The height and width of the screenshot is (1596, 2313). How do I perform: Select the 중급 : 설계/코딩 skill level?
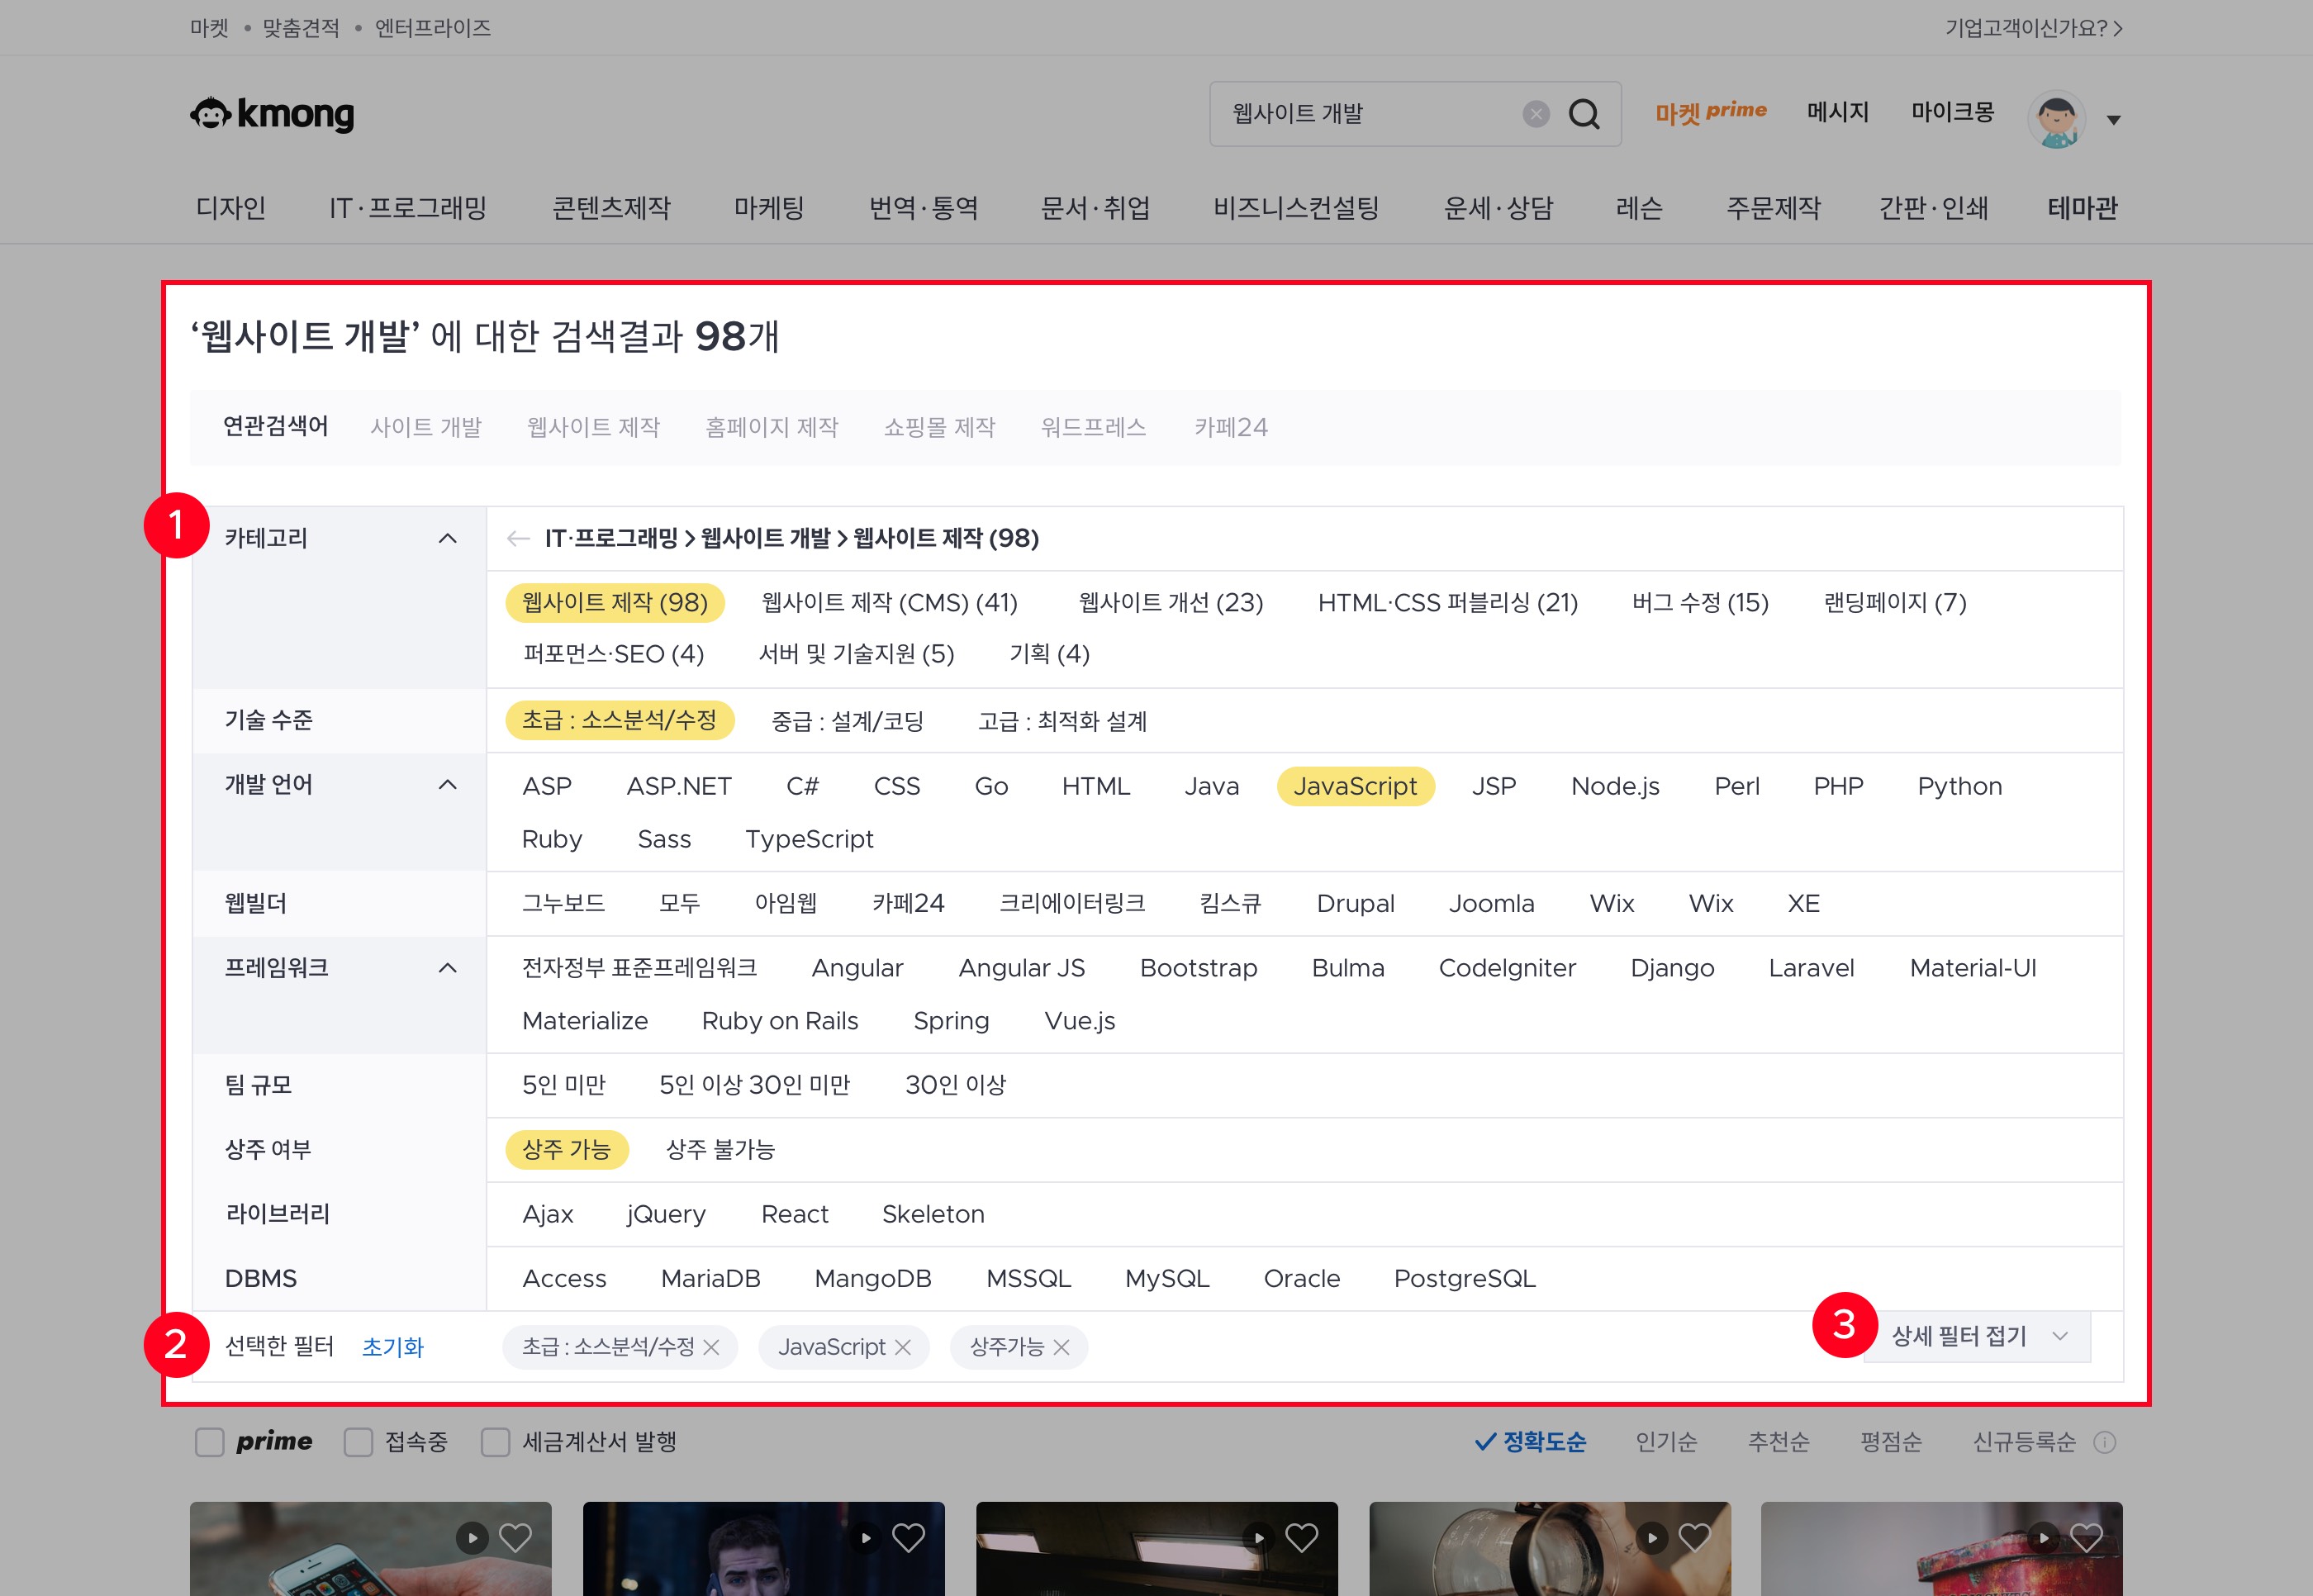847,721
